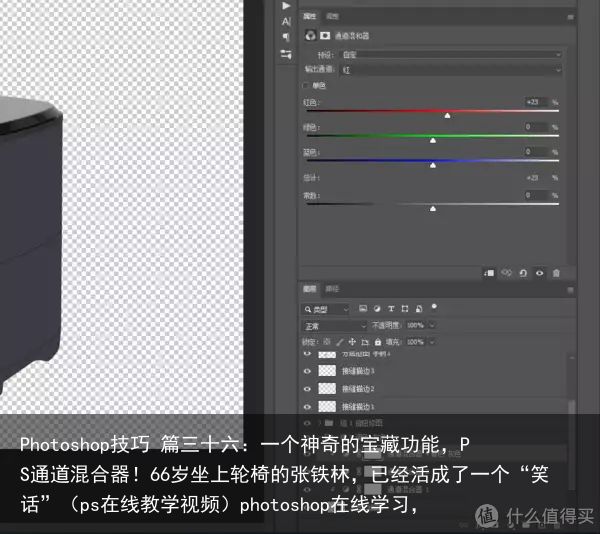The width and height of the screenshot is (600, 534).
Task: Open the 填充 Fill arrow dropdown
Action: [x=432, y=342]
